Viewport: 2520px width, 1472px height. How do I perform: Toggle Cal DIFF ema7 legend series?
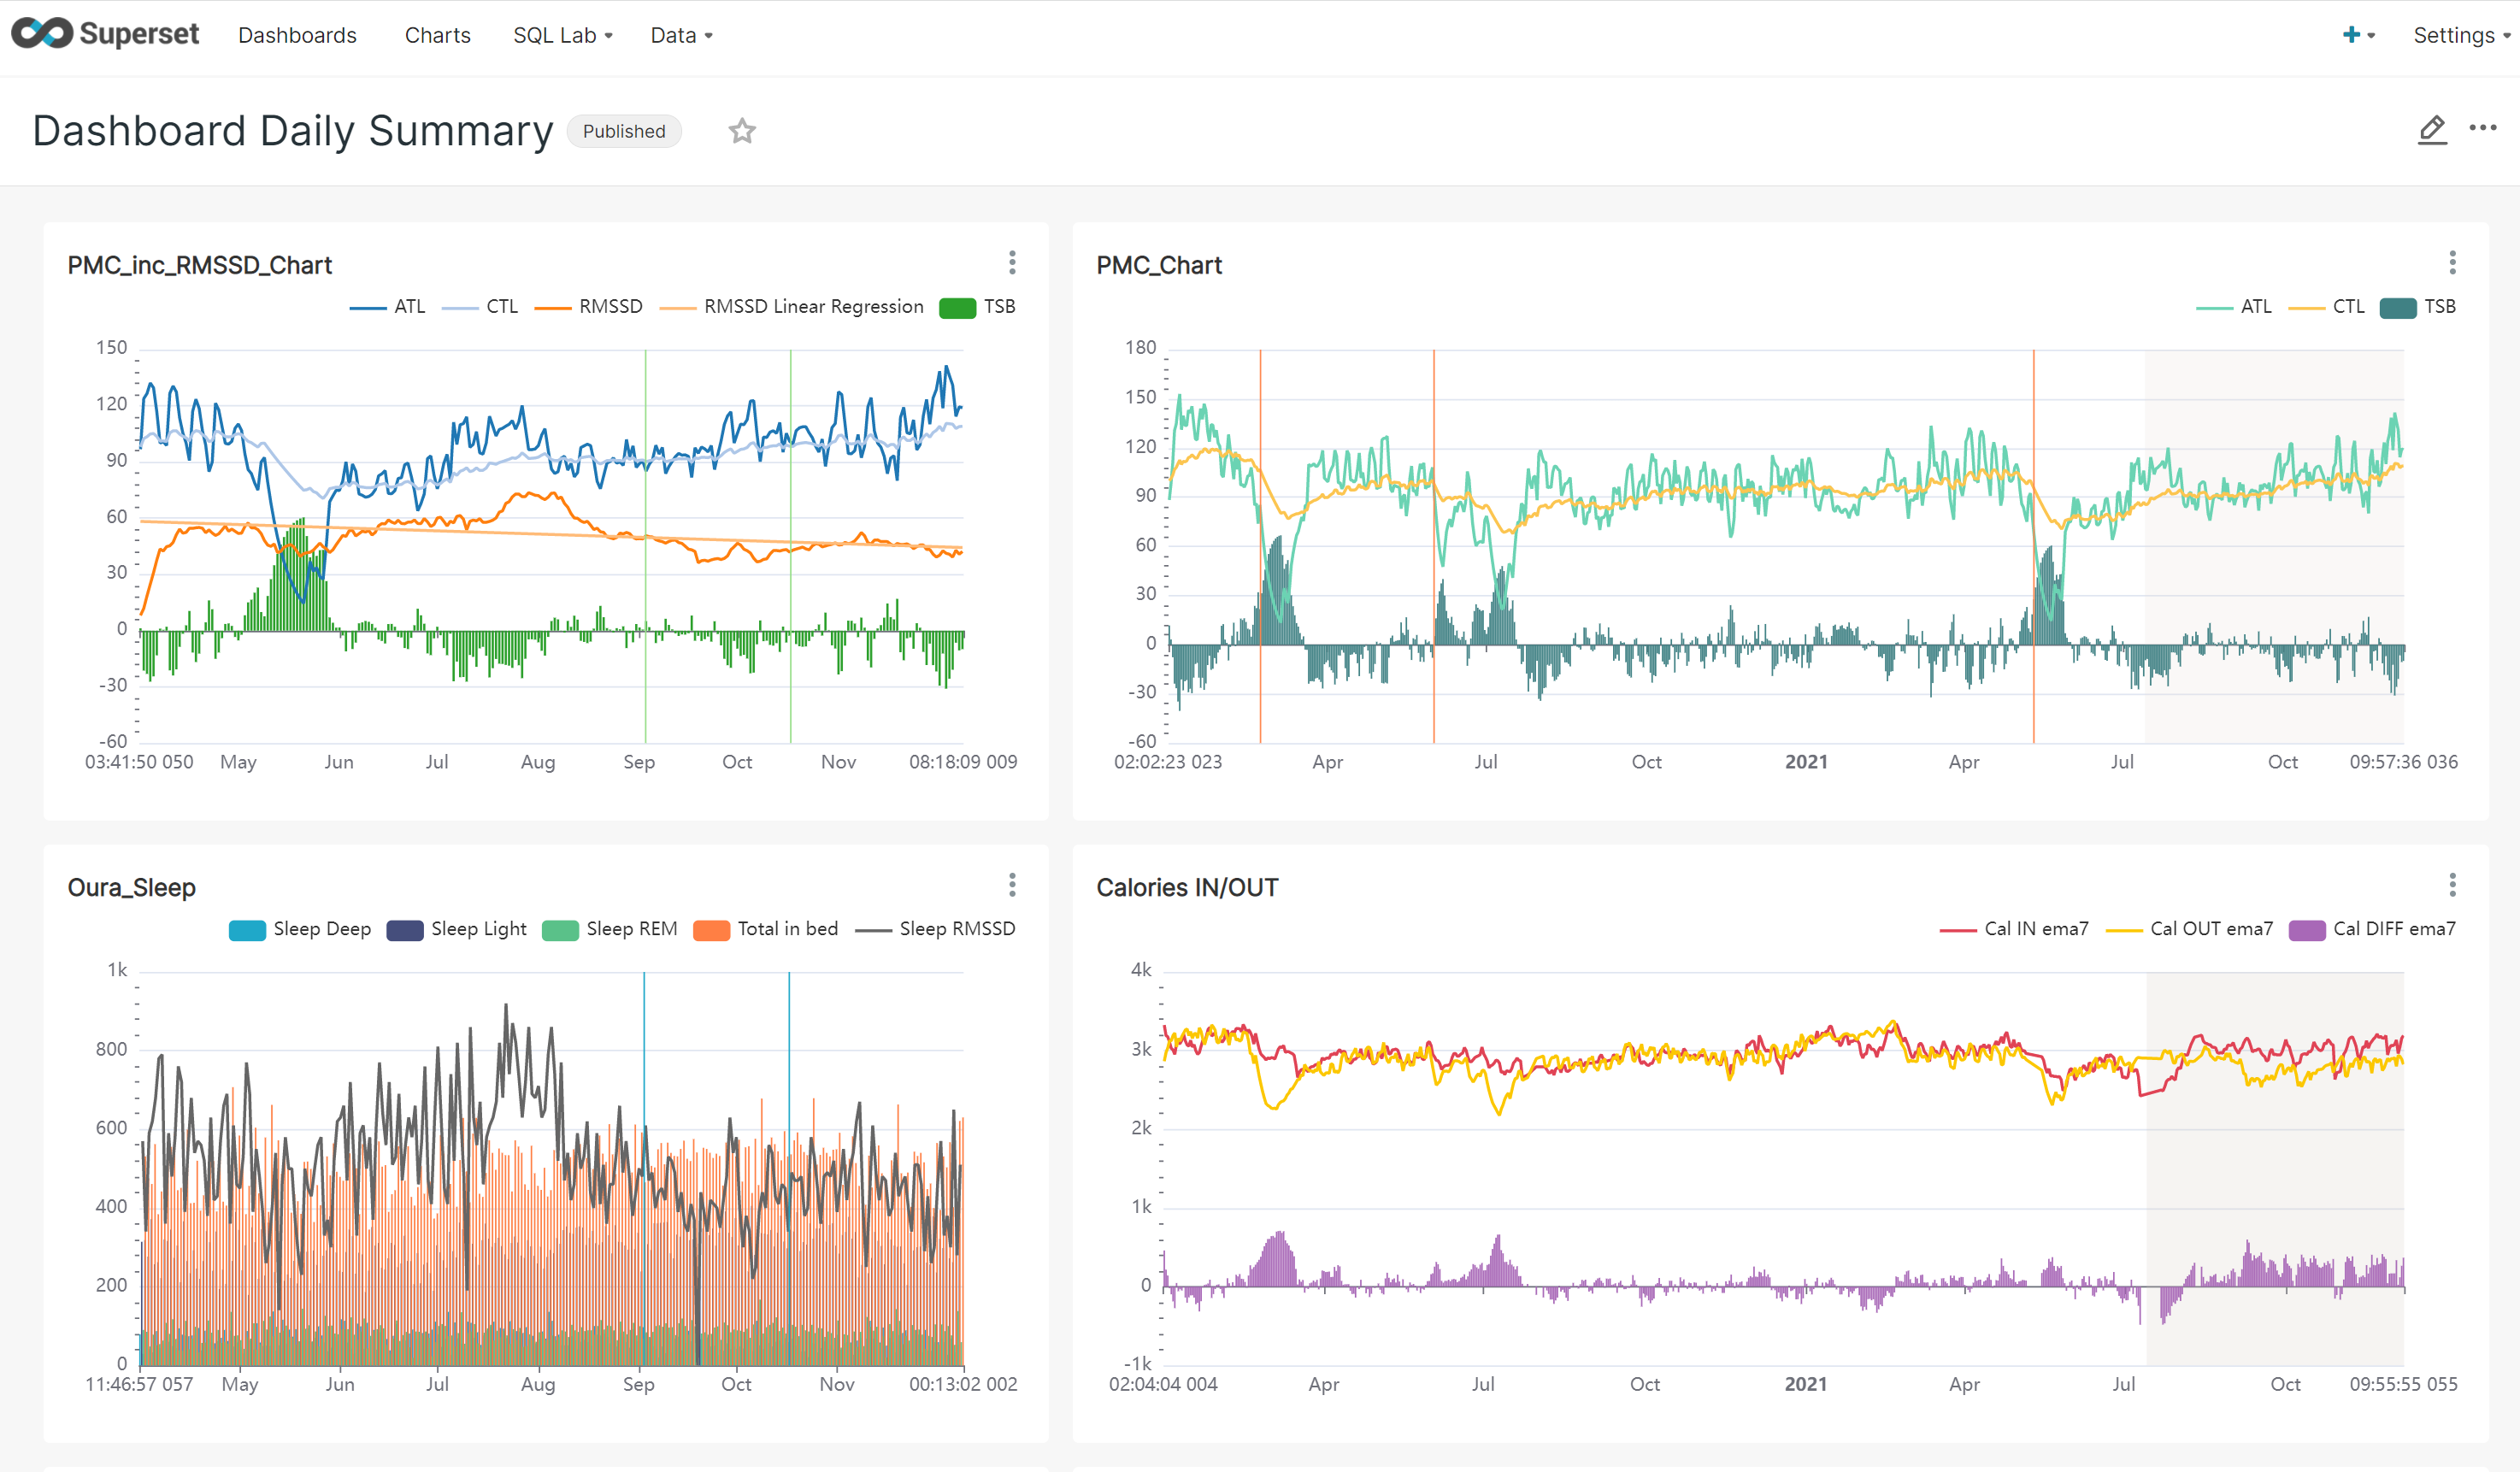[x=2392, y=929]
